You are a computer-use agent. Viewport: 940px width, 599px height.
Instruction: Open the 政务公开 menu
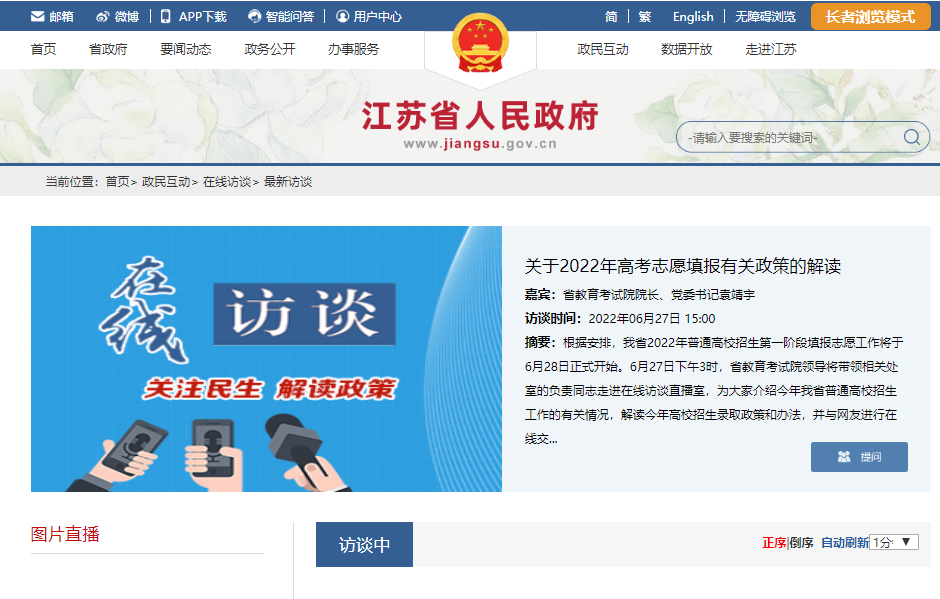(x=270, y=49)
